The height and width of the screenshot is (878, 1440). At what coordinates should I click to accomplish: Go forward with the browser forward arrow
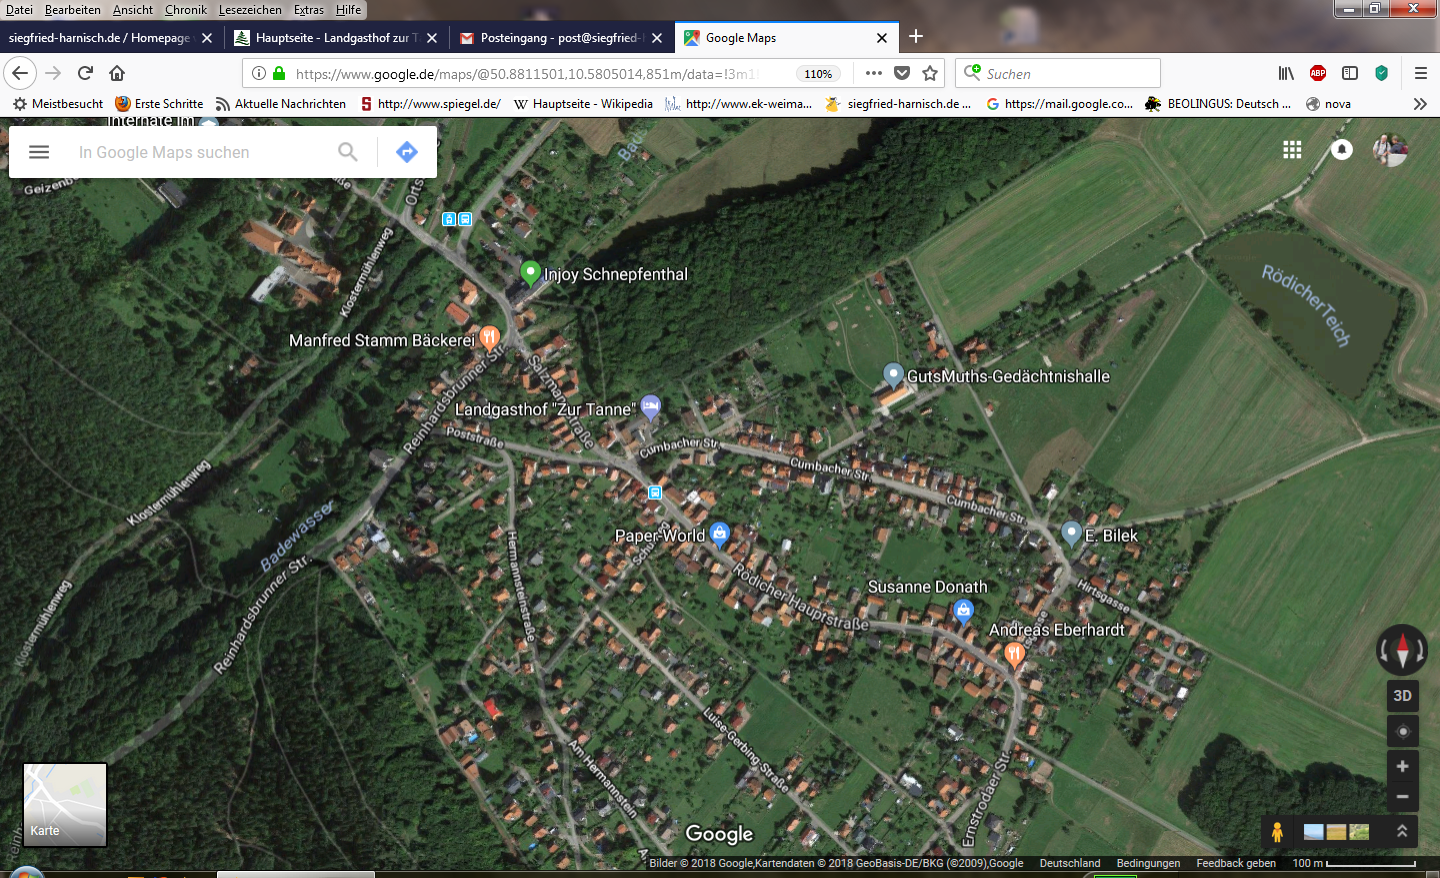coord(53,73)
